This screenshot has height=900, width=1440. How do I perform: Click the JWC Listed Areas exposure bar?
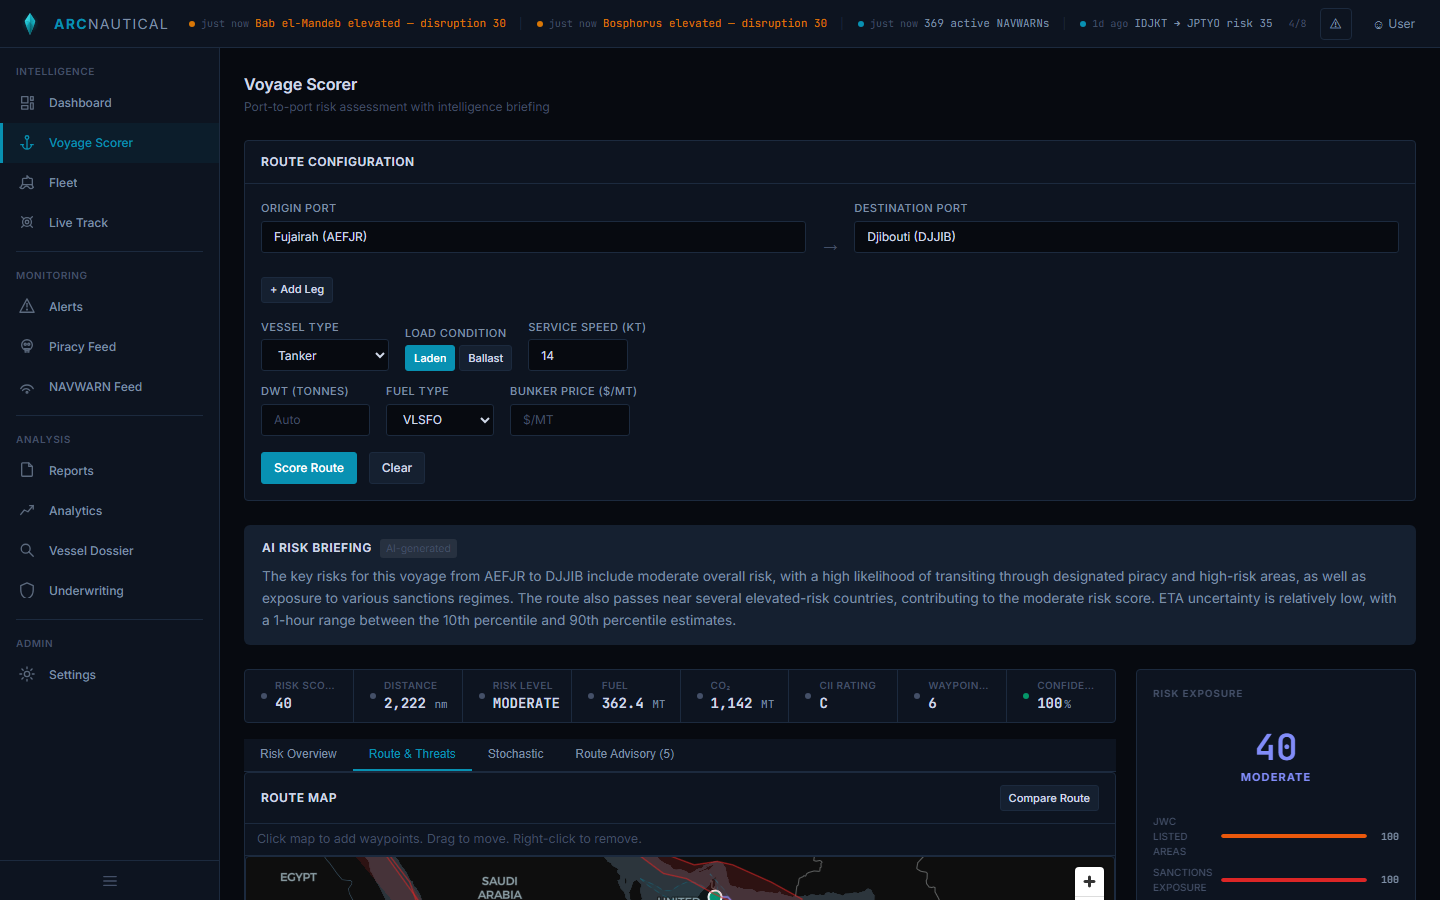pos(1293,836)
